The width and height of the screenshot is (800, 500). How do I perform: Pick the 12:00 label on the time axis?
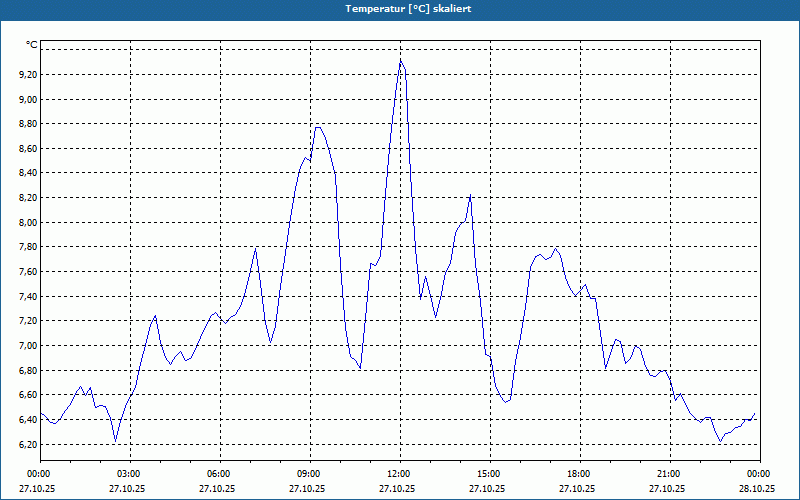[398, 474]
